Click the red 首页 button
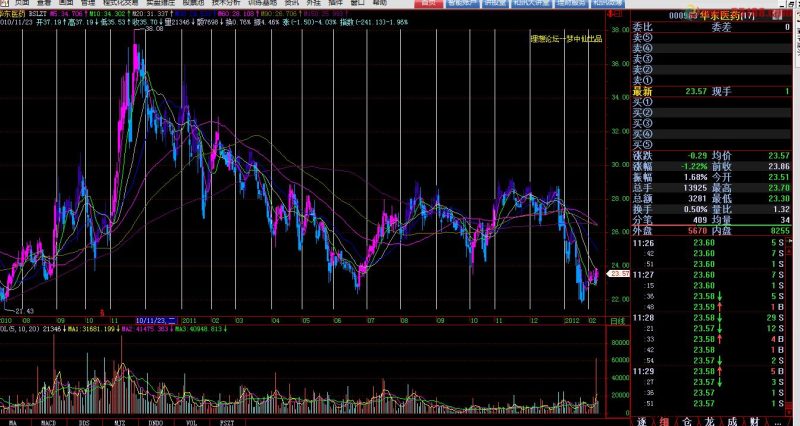 (428, 3)
